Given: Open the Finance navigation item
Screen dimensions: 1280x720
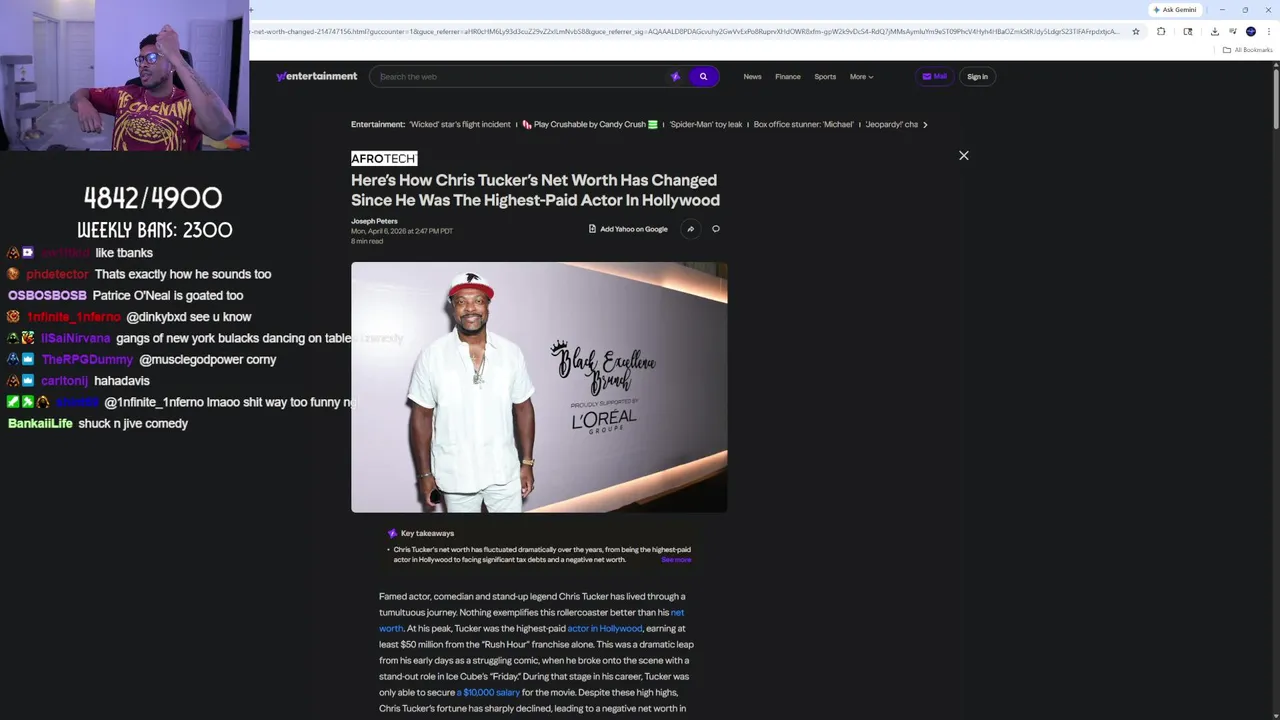Looking at the screenshot, I should (x=788, y=76).
